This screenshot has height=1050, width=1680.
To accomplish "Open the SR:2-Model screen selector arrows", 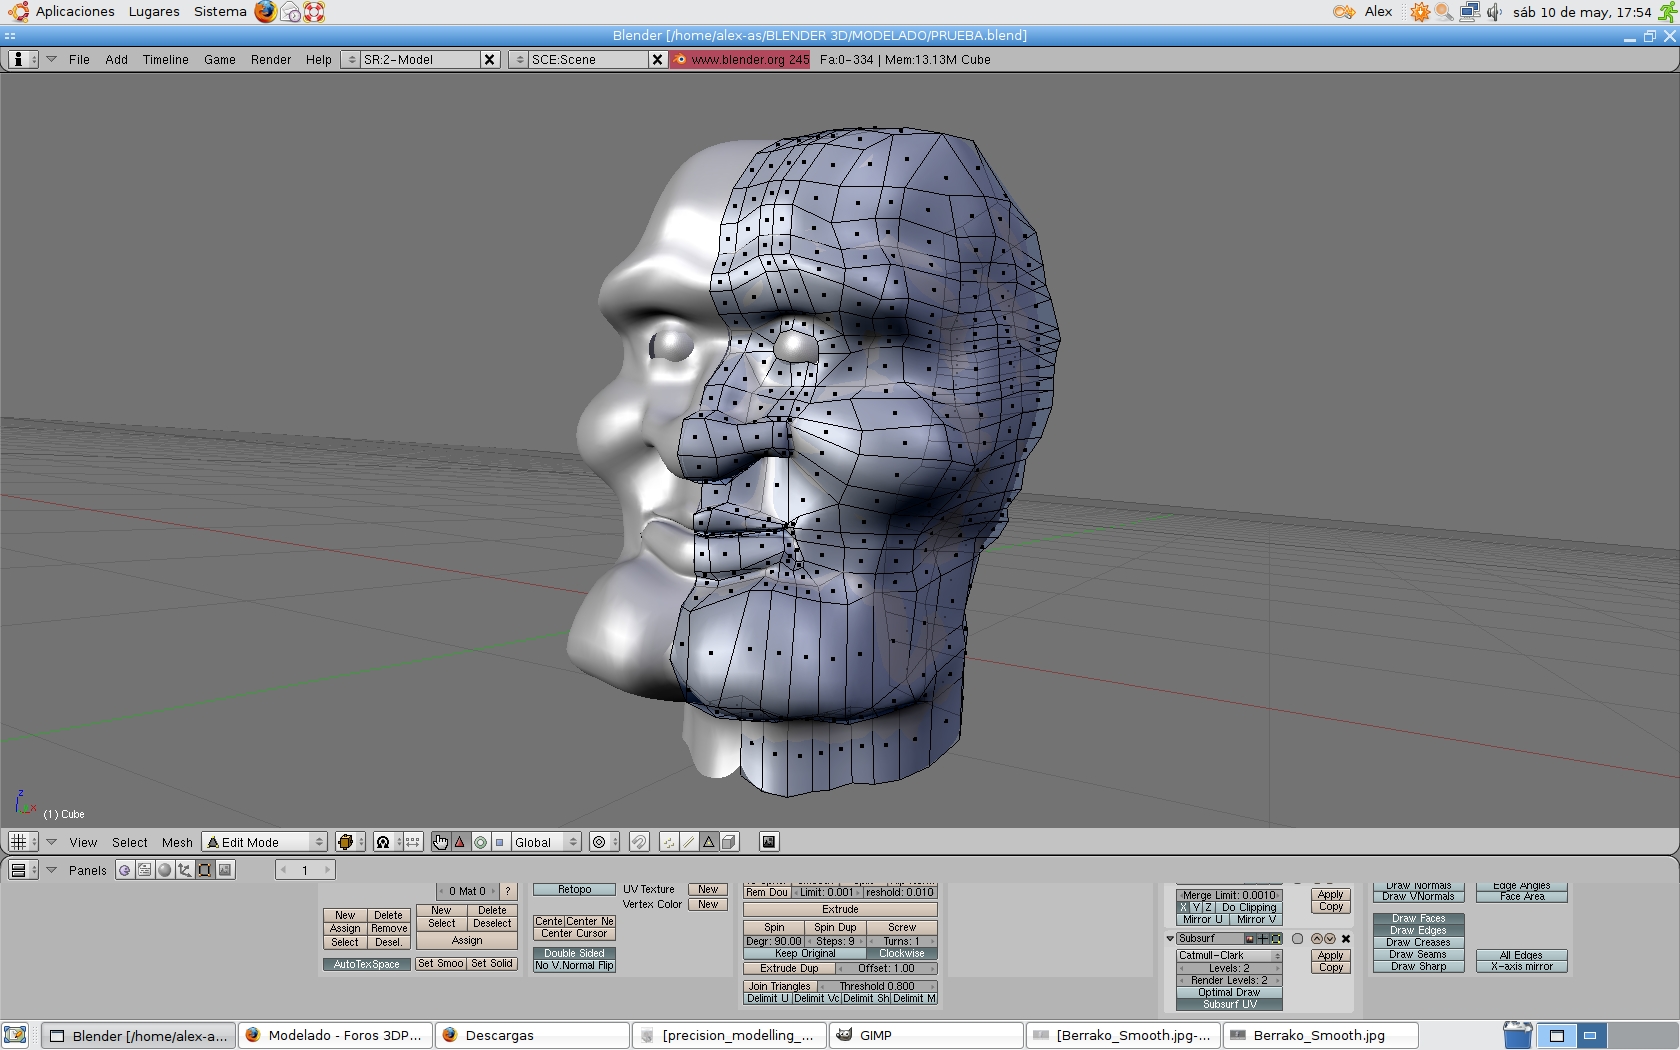I will tap(350, 59).
